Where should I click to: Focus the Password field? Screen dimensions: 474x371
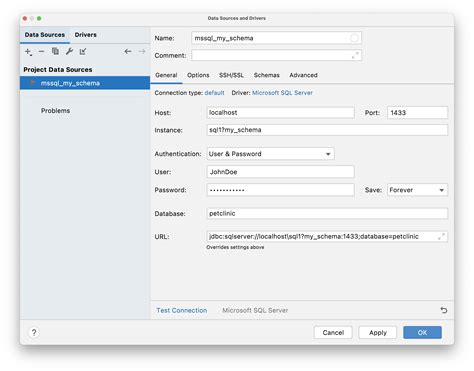(x=280, y=190)
